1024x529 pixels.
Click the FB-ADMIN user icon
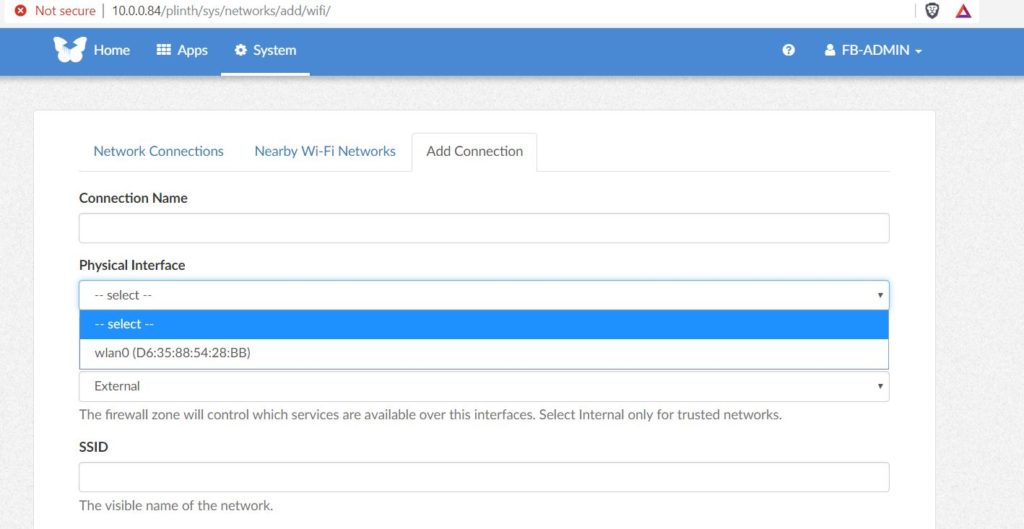click(829, 50)
